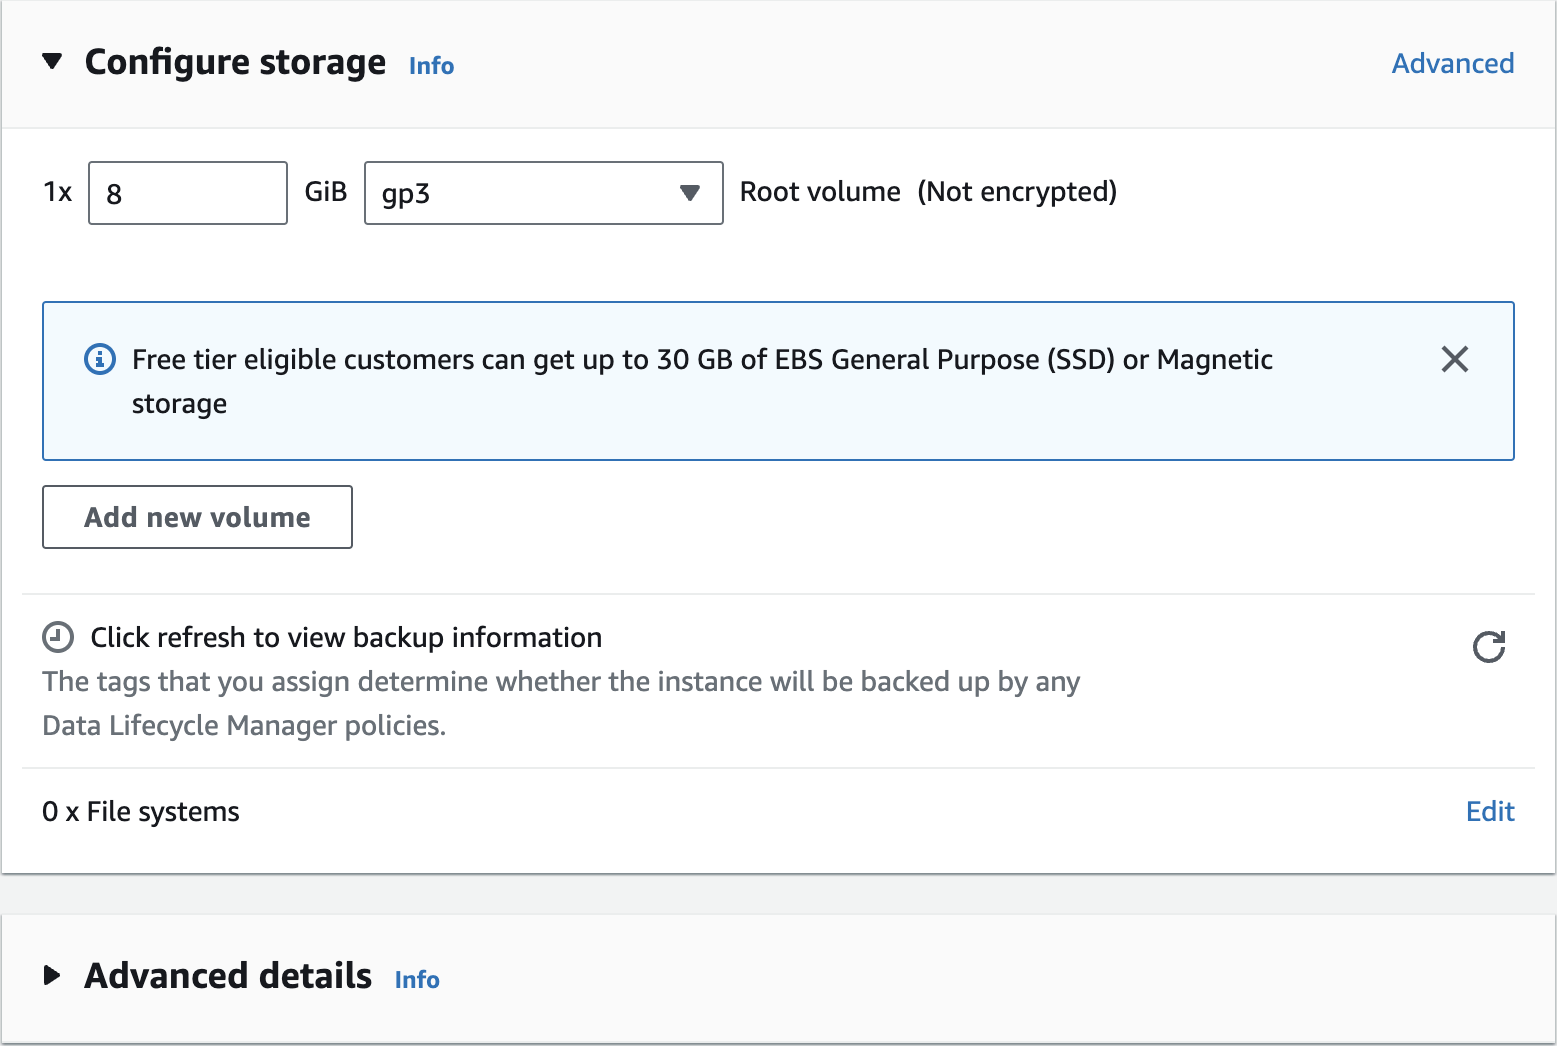Open the gp3 volume type dropdown
Screen dimensions: 1557x1046
[543, 193]
